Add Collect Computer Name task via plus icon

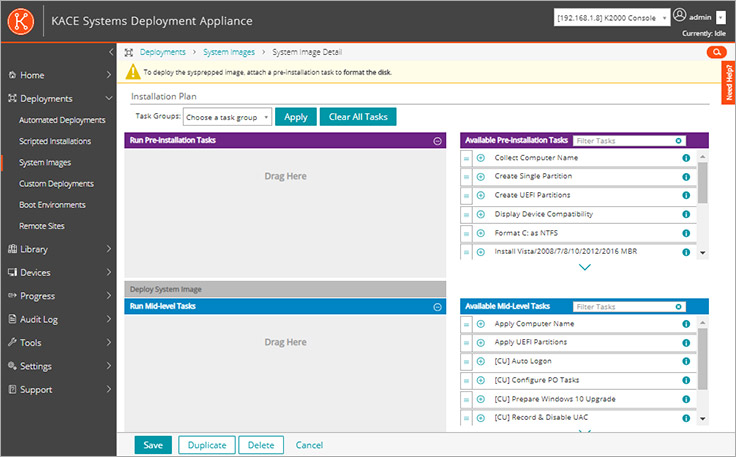pos(481,158)
